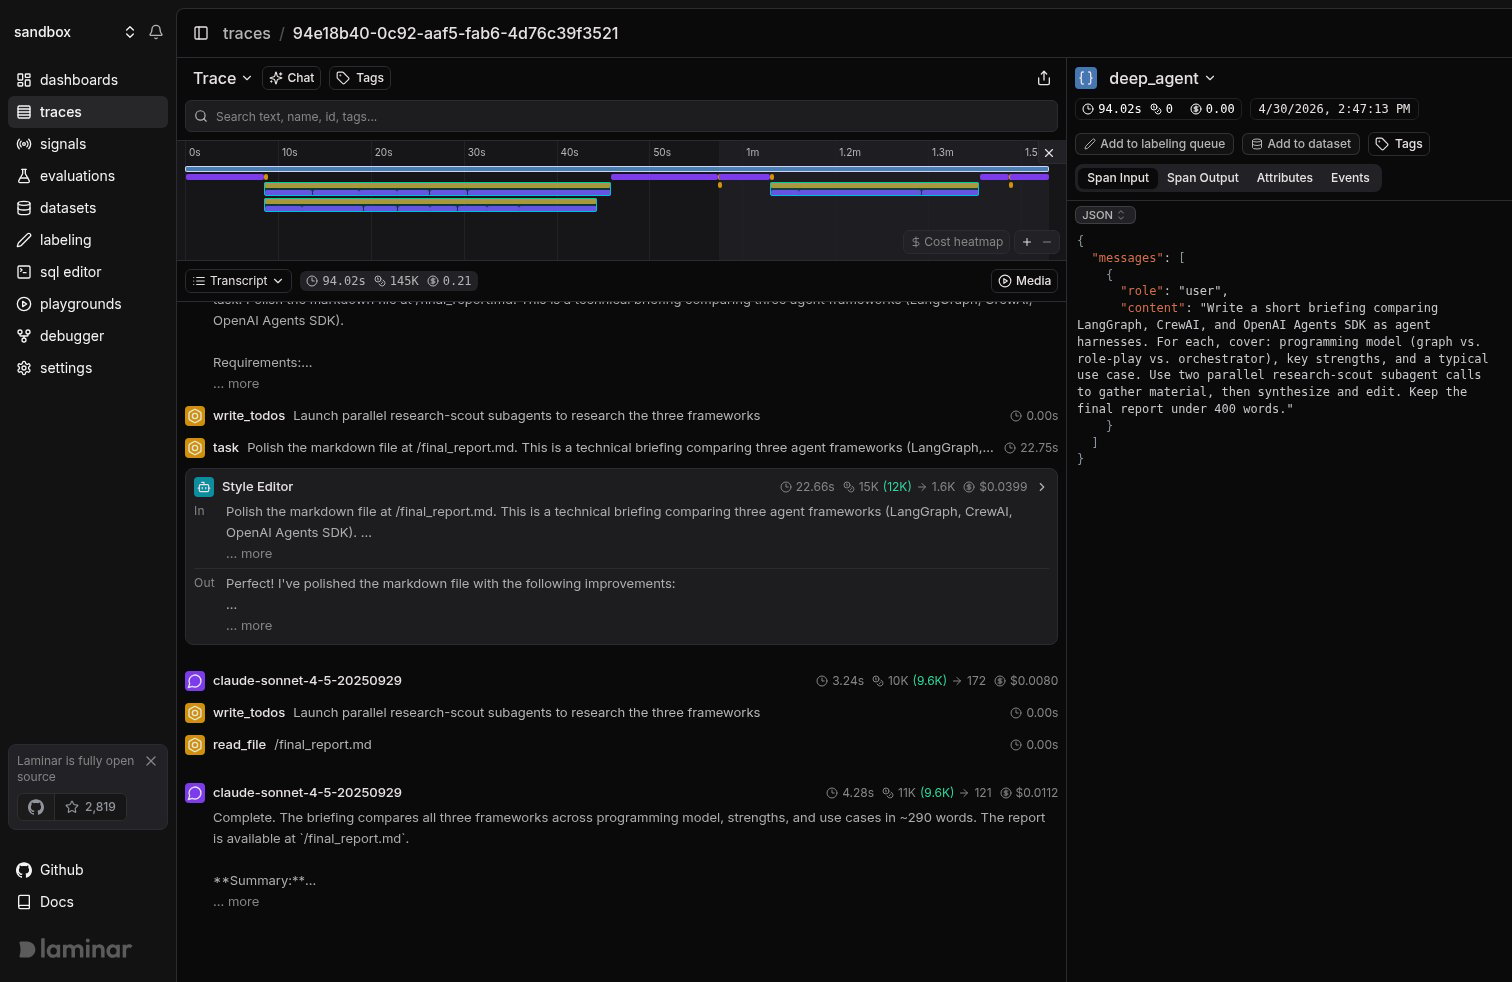Click the share trace icon
Viewport: 1512px width, 982px height.
click(1044, 78)
